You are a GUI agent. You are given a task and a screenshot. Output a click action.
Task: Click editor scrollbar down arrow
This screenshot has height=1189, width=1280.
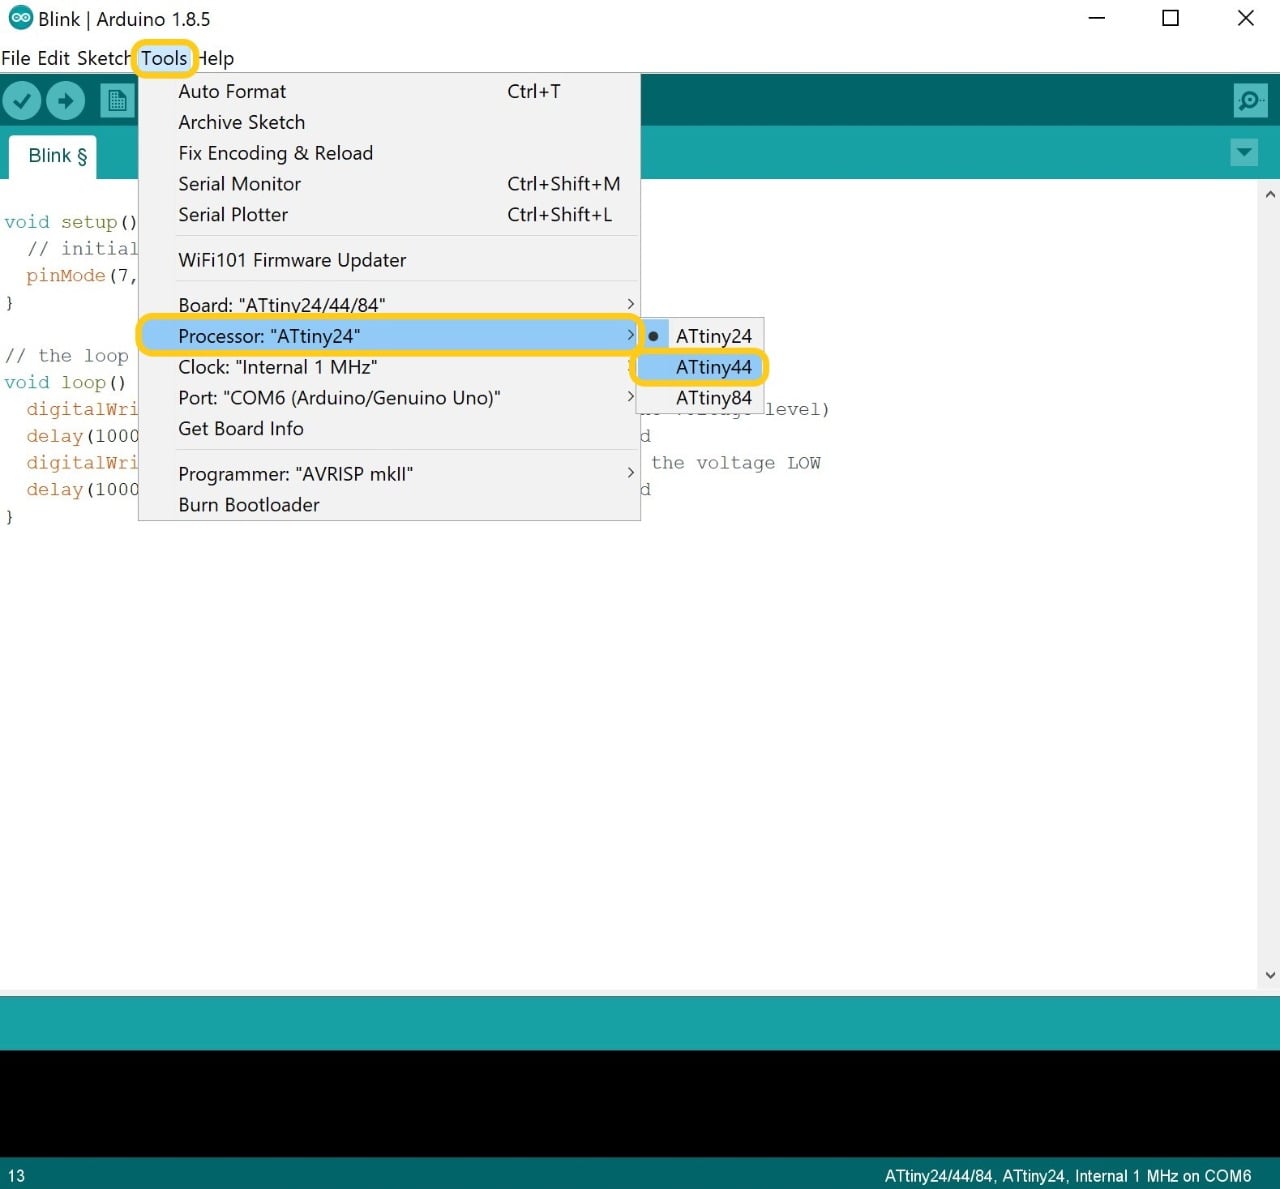(x=1270, y=975)
